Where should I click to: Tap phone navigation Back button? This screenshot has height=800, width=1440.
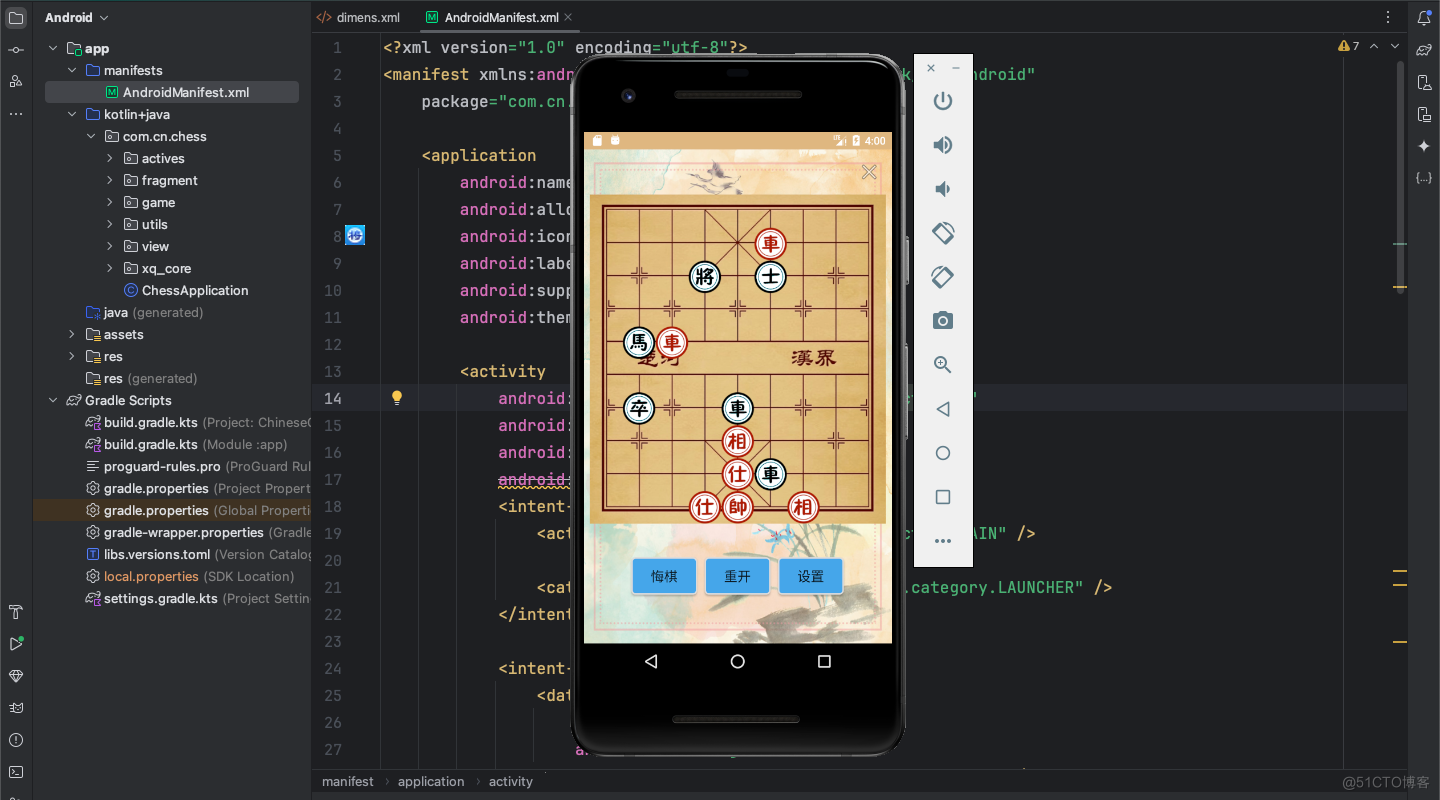(651, 661)
